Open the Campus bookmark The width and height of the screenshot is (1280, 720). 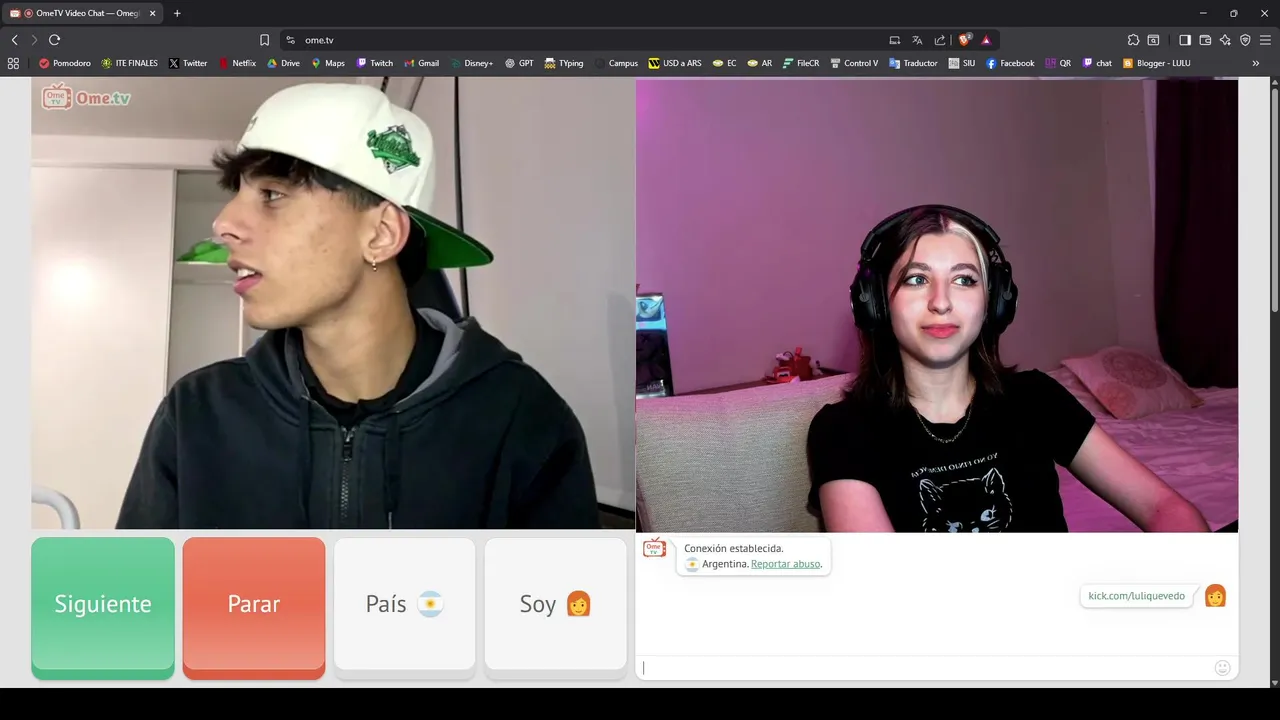pos(616,63)
